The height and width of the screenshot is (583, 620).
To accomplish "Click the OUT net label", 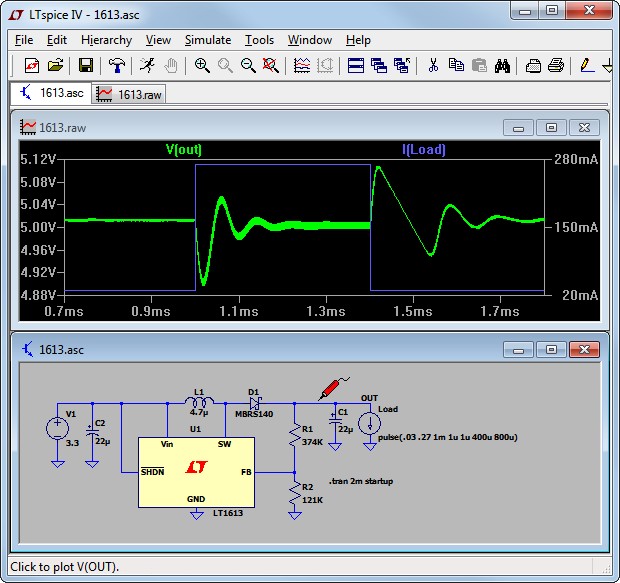I will click(x=369, y=398).
